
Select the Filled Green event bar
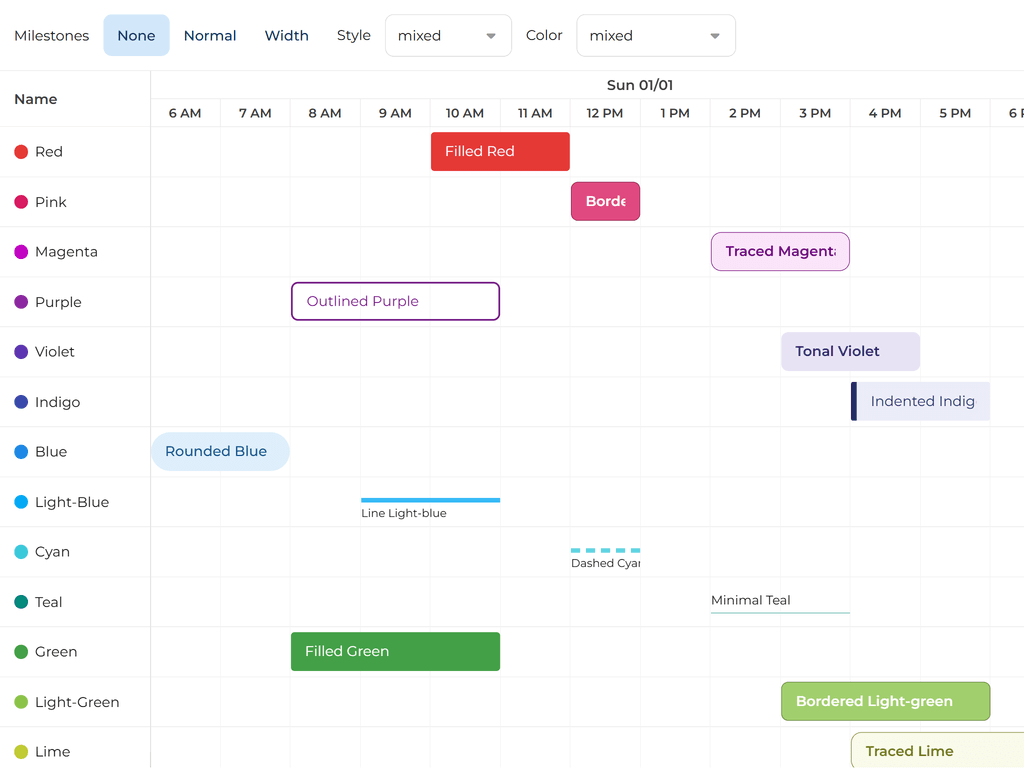point(395,652)
